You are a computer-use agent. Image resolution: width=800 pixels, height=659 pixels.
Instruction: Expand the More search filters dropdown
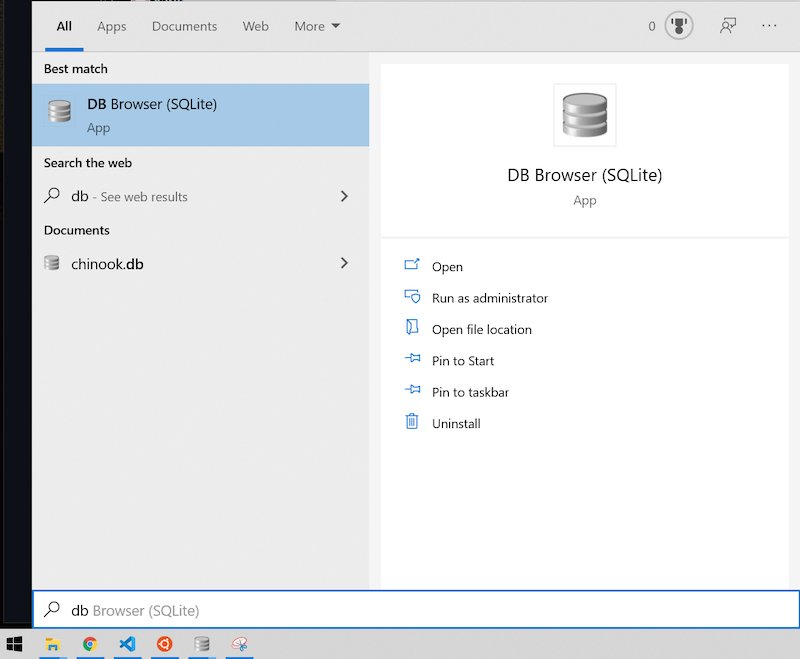[317, 26]
